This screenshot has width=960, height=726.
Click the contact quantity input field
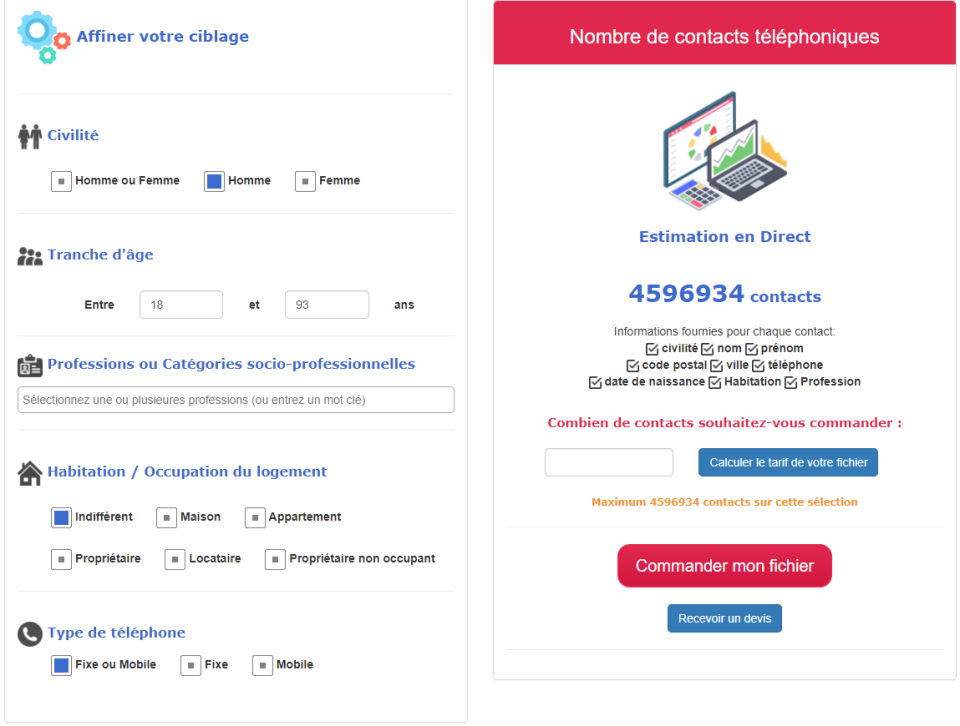tap(609, 463)
